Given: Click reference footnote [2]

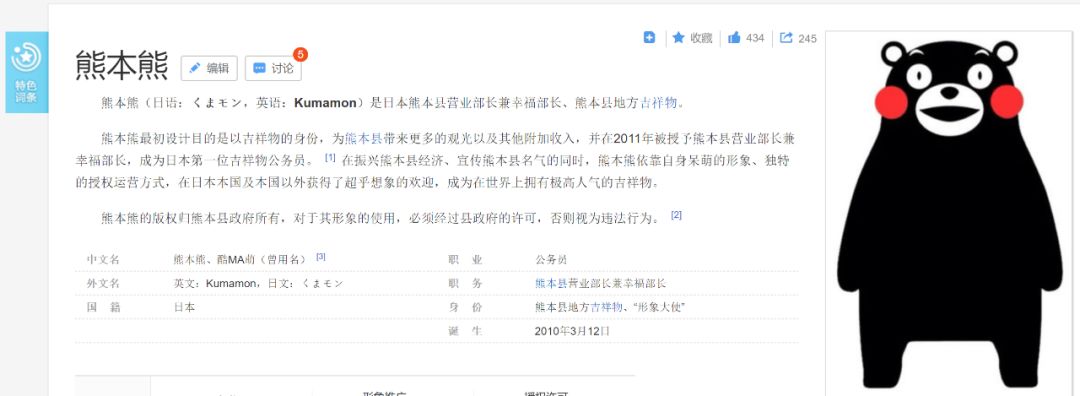Looking at the screenshot, I should [676, 215].
